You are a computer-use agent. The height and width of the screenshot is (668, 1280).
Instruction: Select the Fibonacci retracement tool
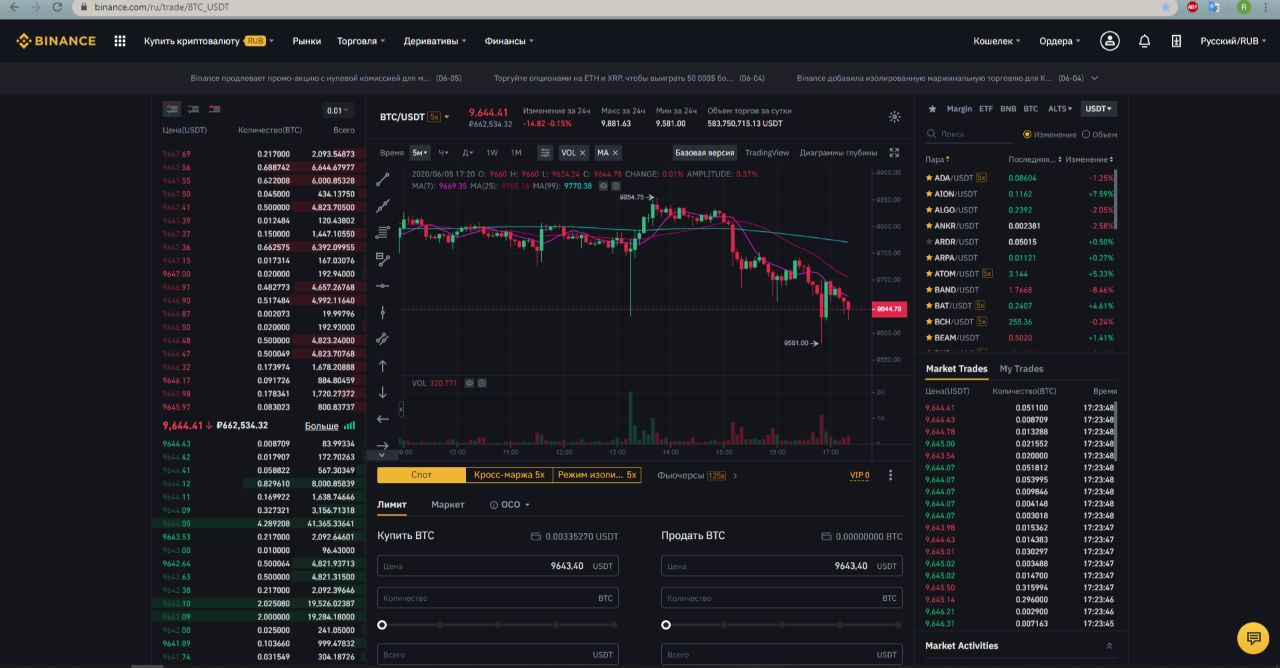point(382,339)
